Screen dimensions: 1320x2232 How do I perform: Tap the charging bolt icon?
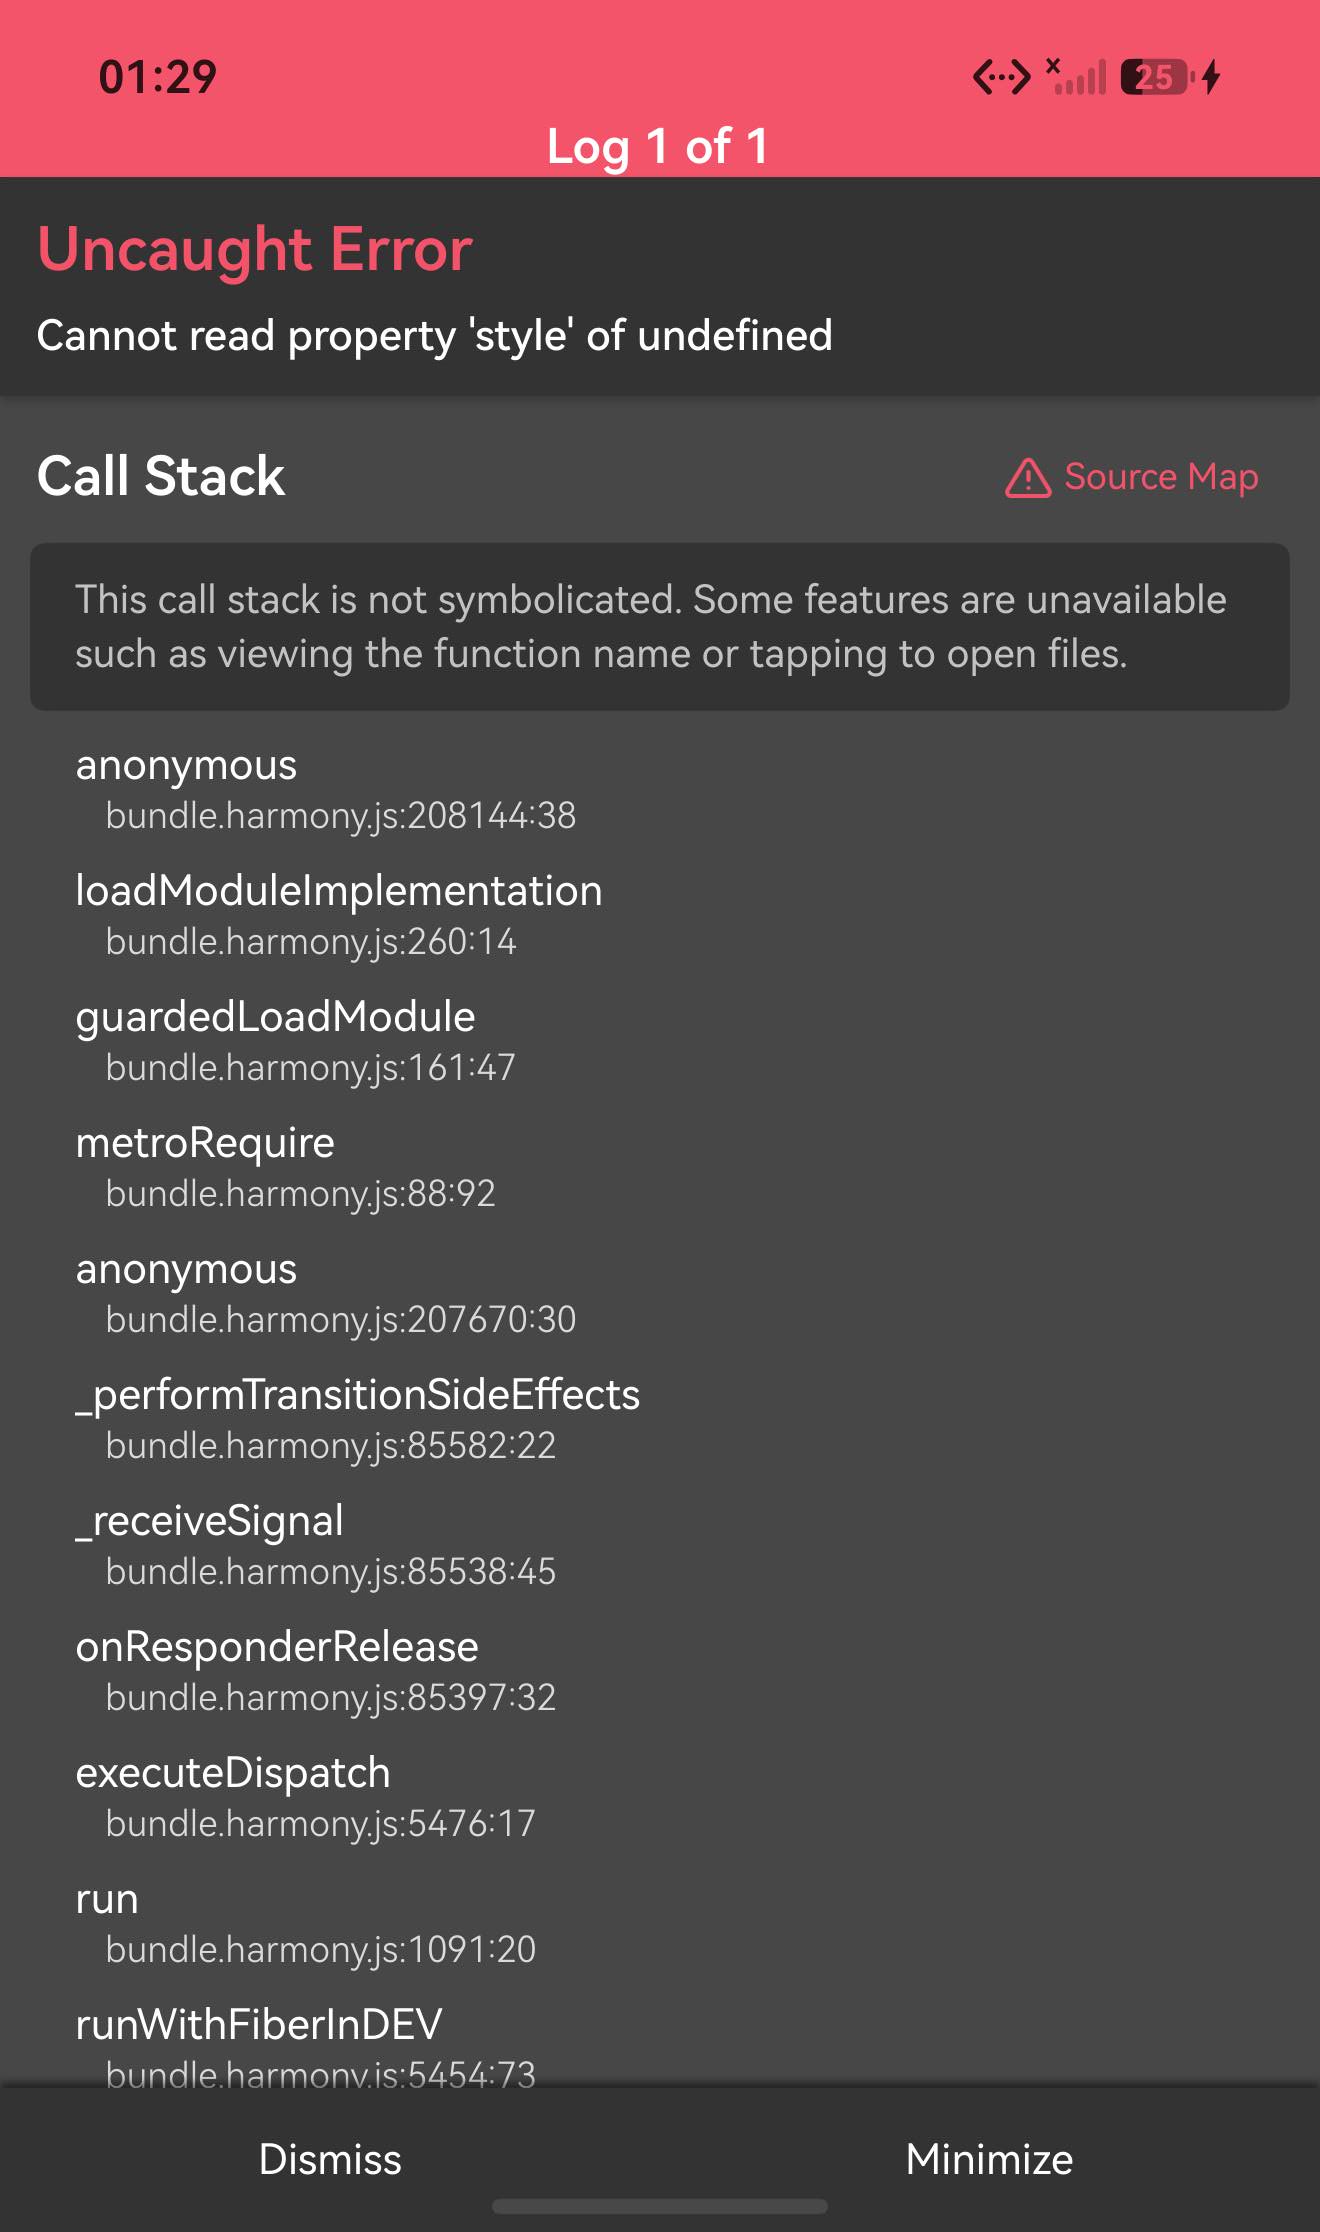(x=1211, y=77)
